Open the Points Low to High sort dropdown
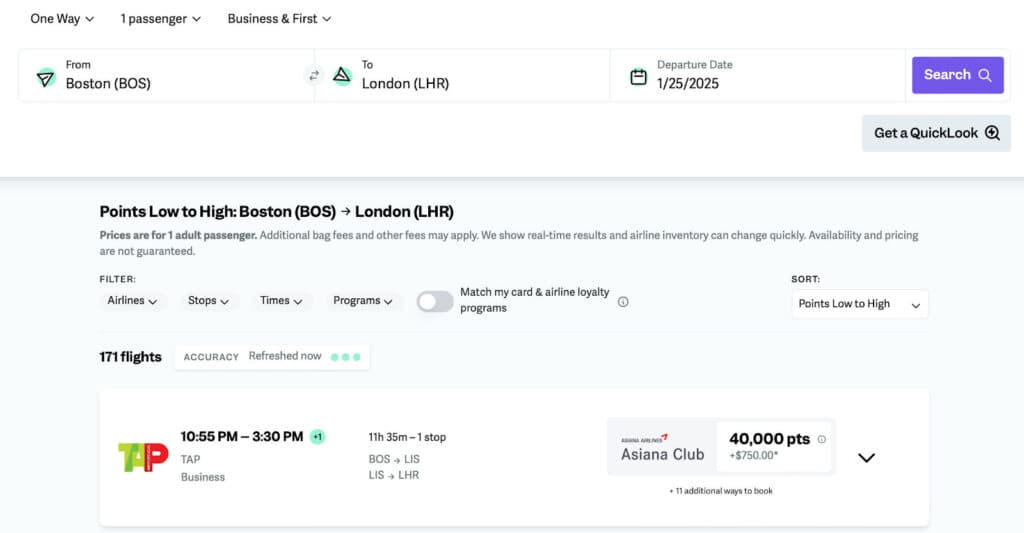This screenshot has width=1024, height=533. [x=859, y=304]
